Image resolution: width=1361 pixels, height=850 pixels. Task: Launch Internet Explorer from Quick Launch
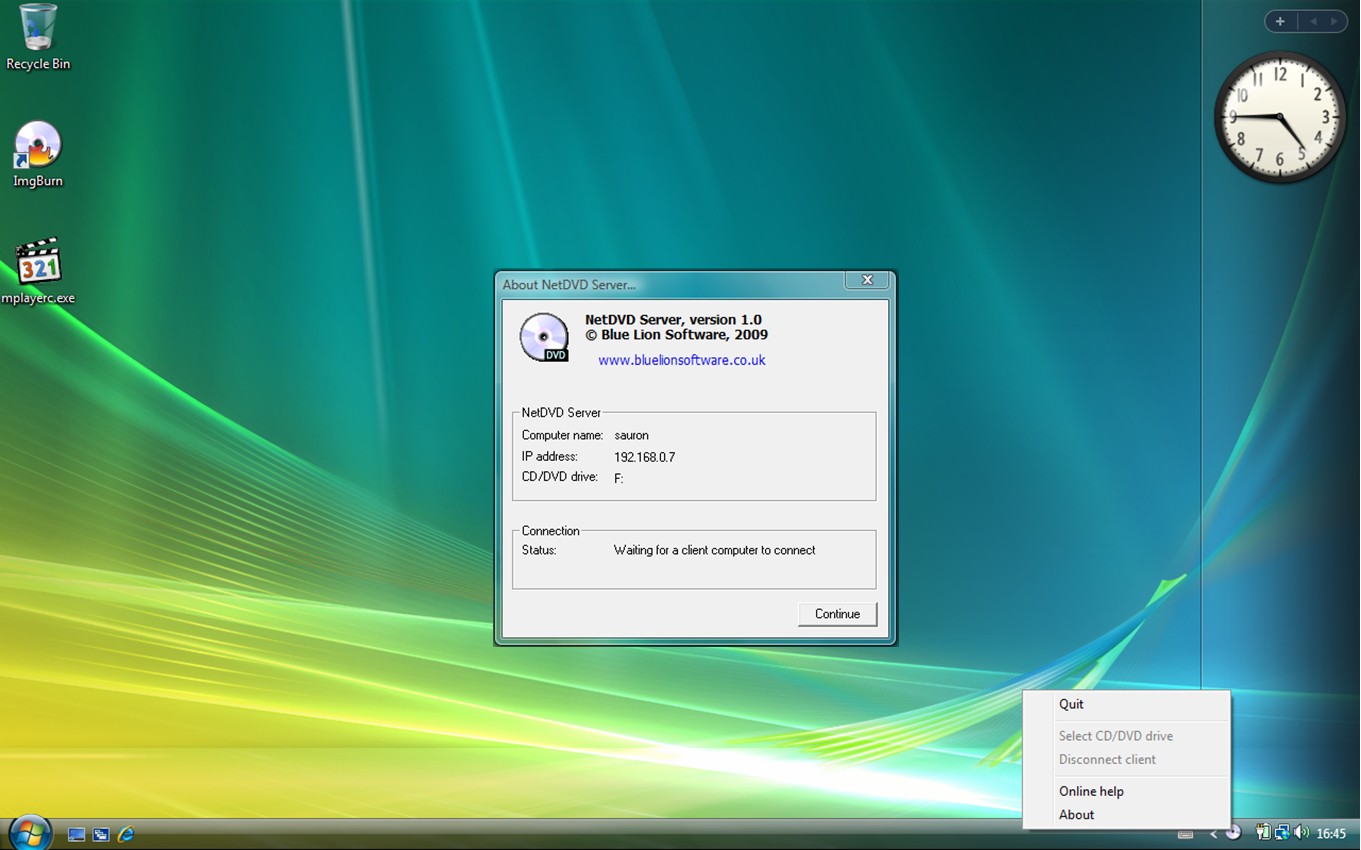[126, 834]
